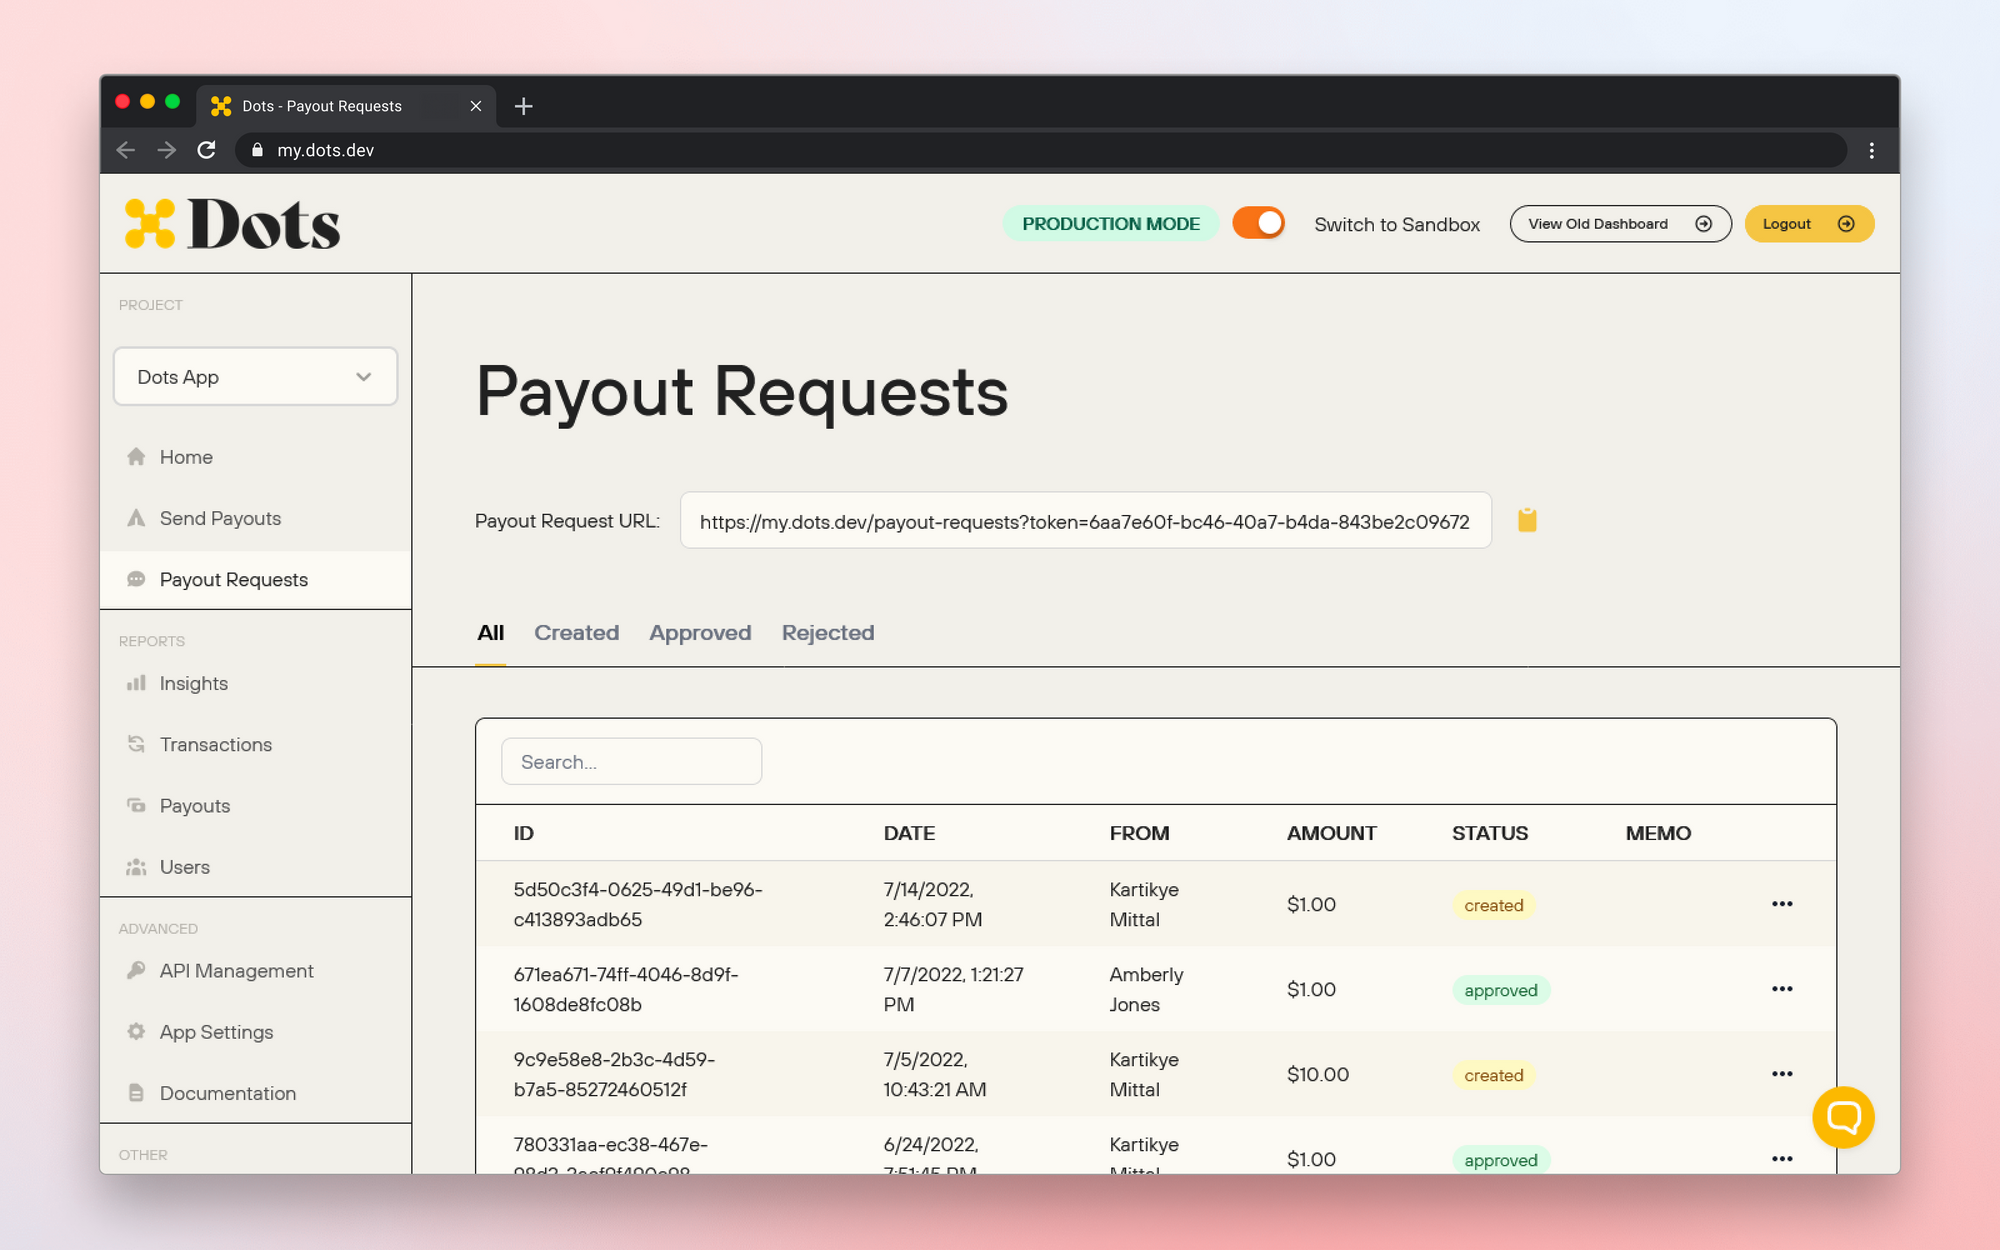The width and height of the screenshot is (2000, 1250).
Task: Switch to Sandbox mode
Action: [x=1397, y=224]
